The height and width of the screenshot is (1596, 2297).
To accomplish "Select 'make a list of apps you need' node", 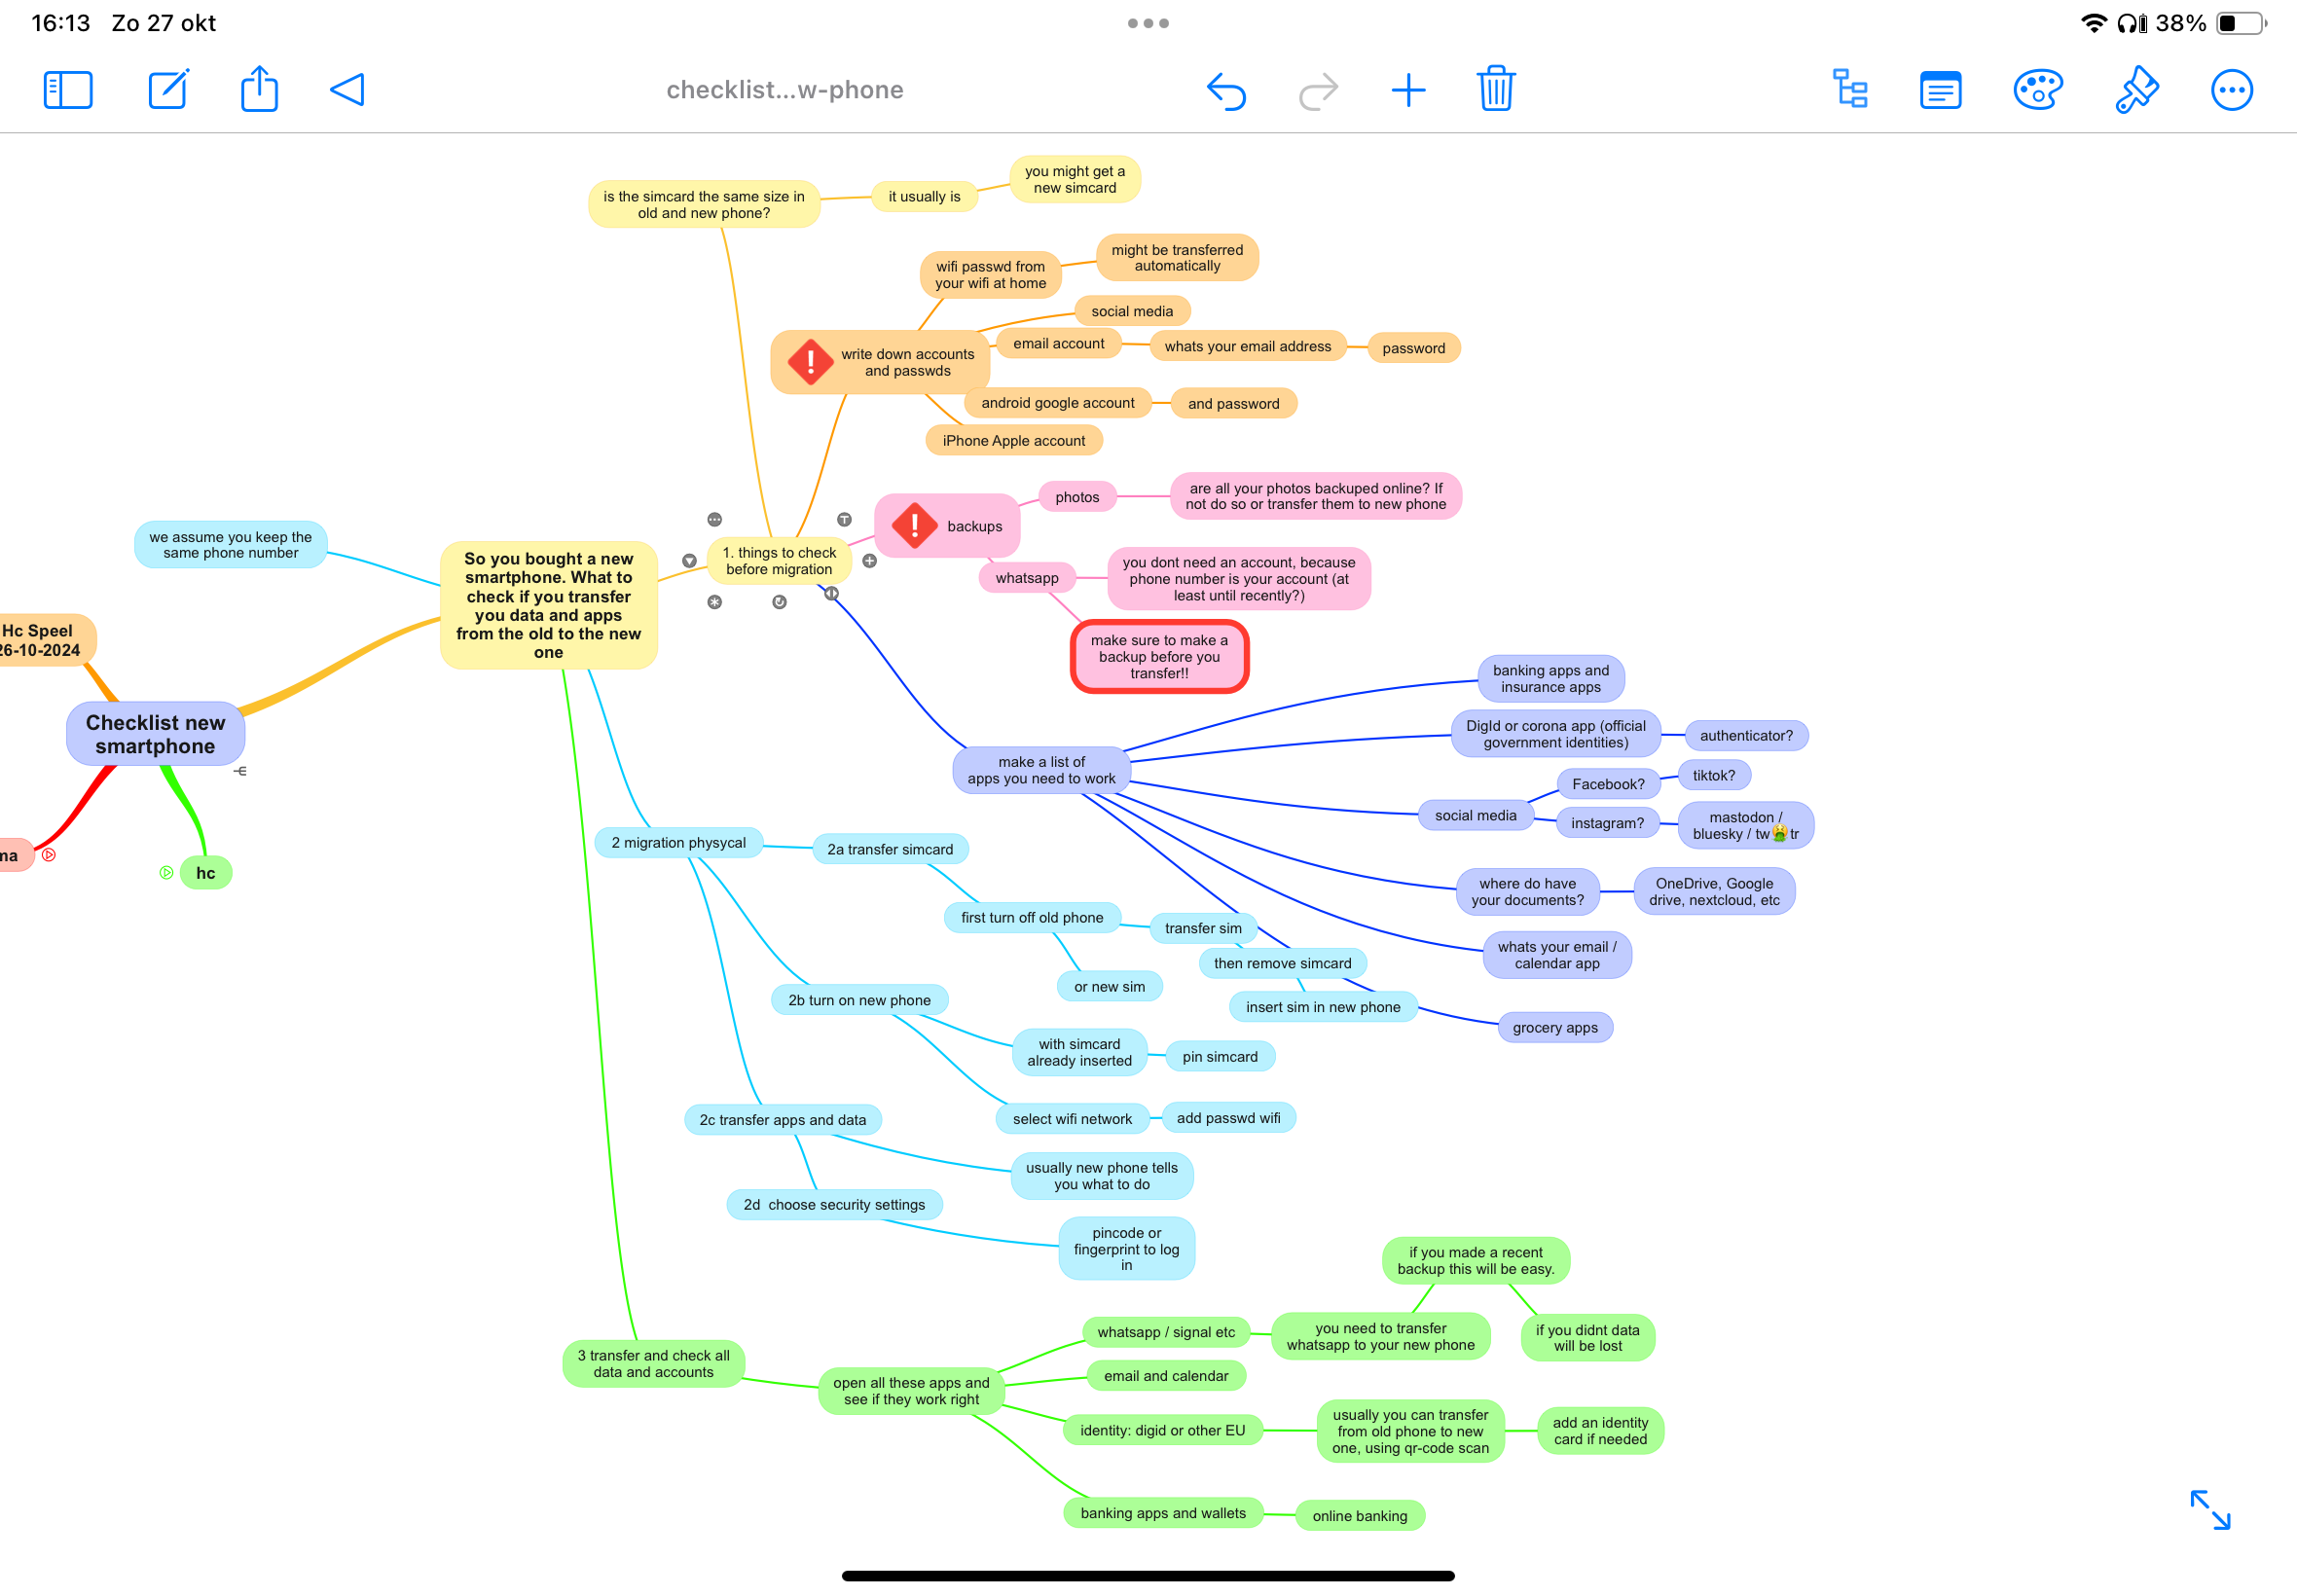I will [1041, 770].
